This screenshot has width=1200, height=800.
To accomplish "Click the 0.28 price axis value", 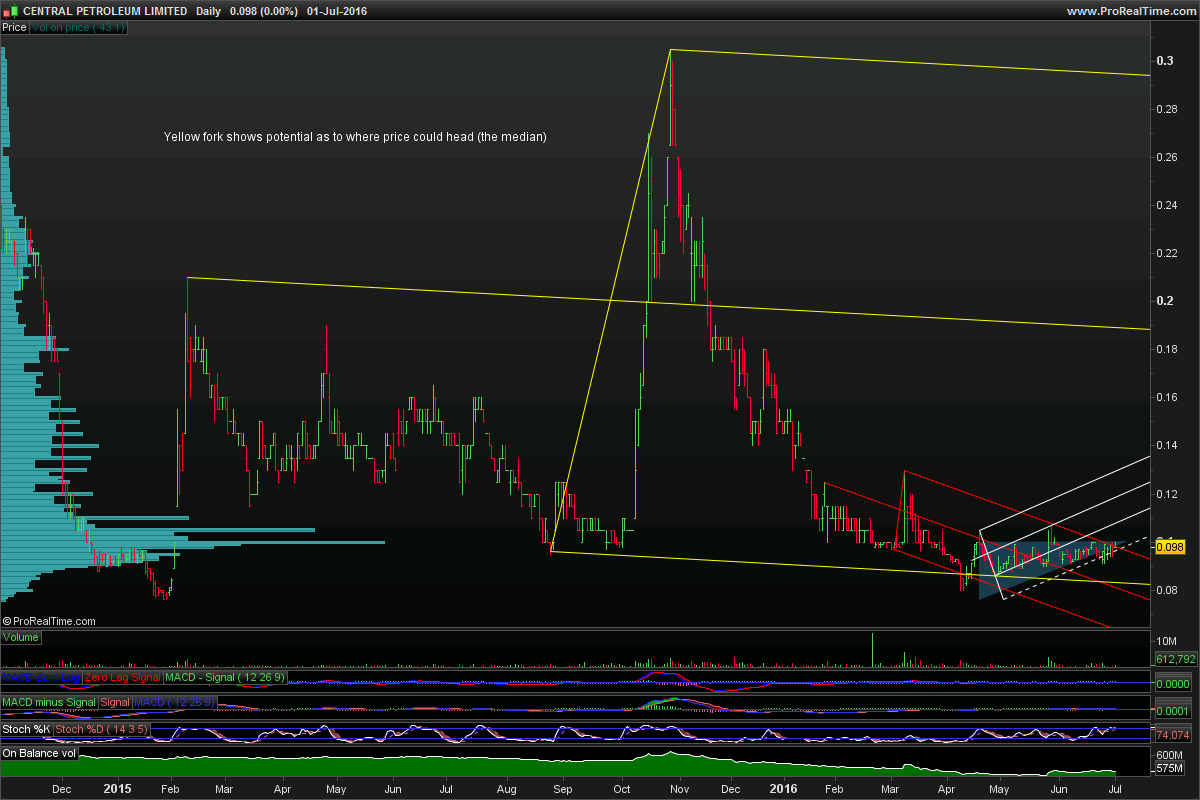I will [1168, 109].
